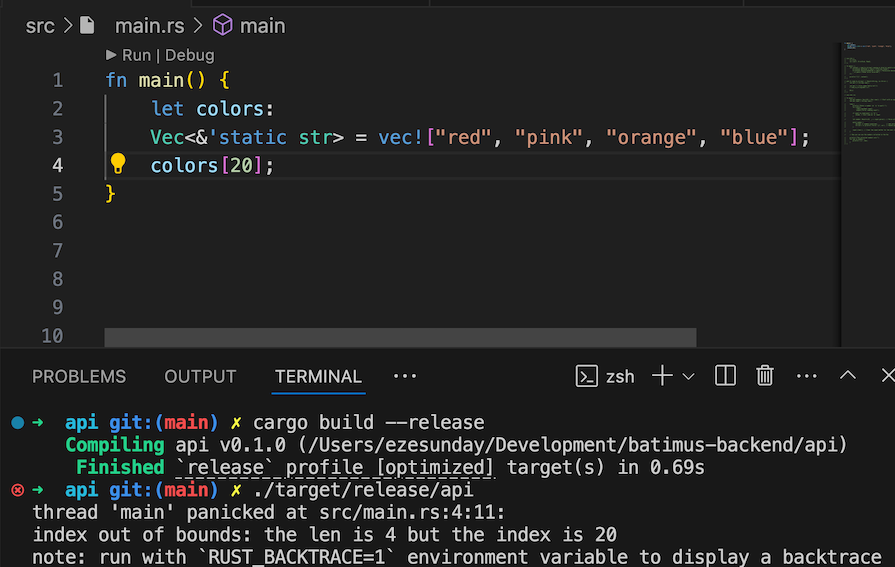Click the zsh terminal shell icon
The width and height of the screenshot is (895, 567).
pyautogui.click(x=587, y=376)
